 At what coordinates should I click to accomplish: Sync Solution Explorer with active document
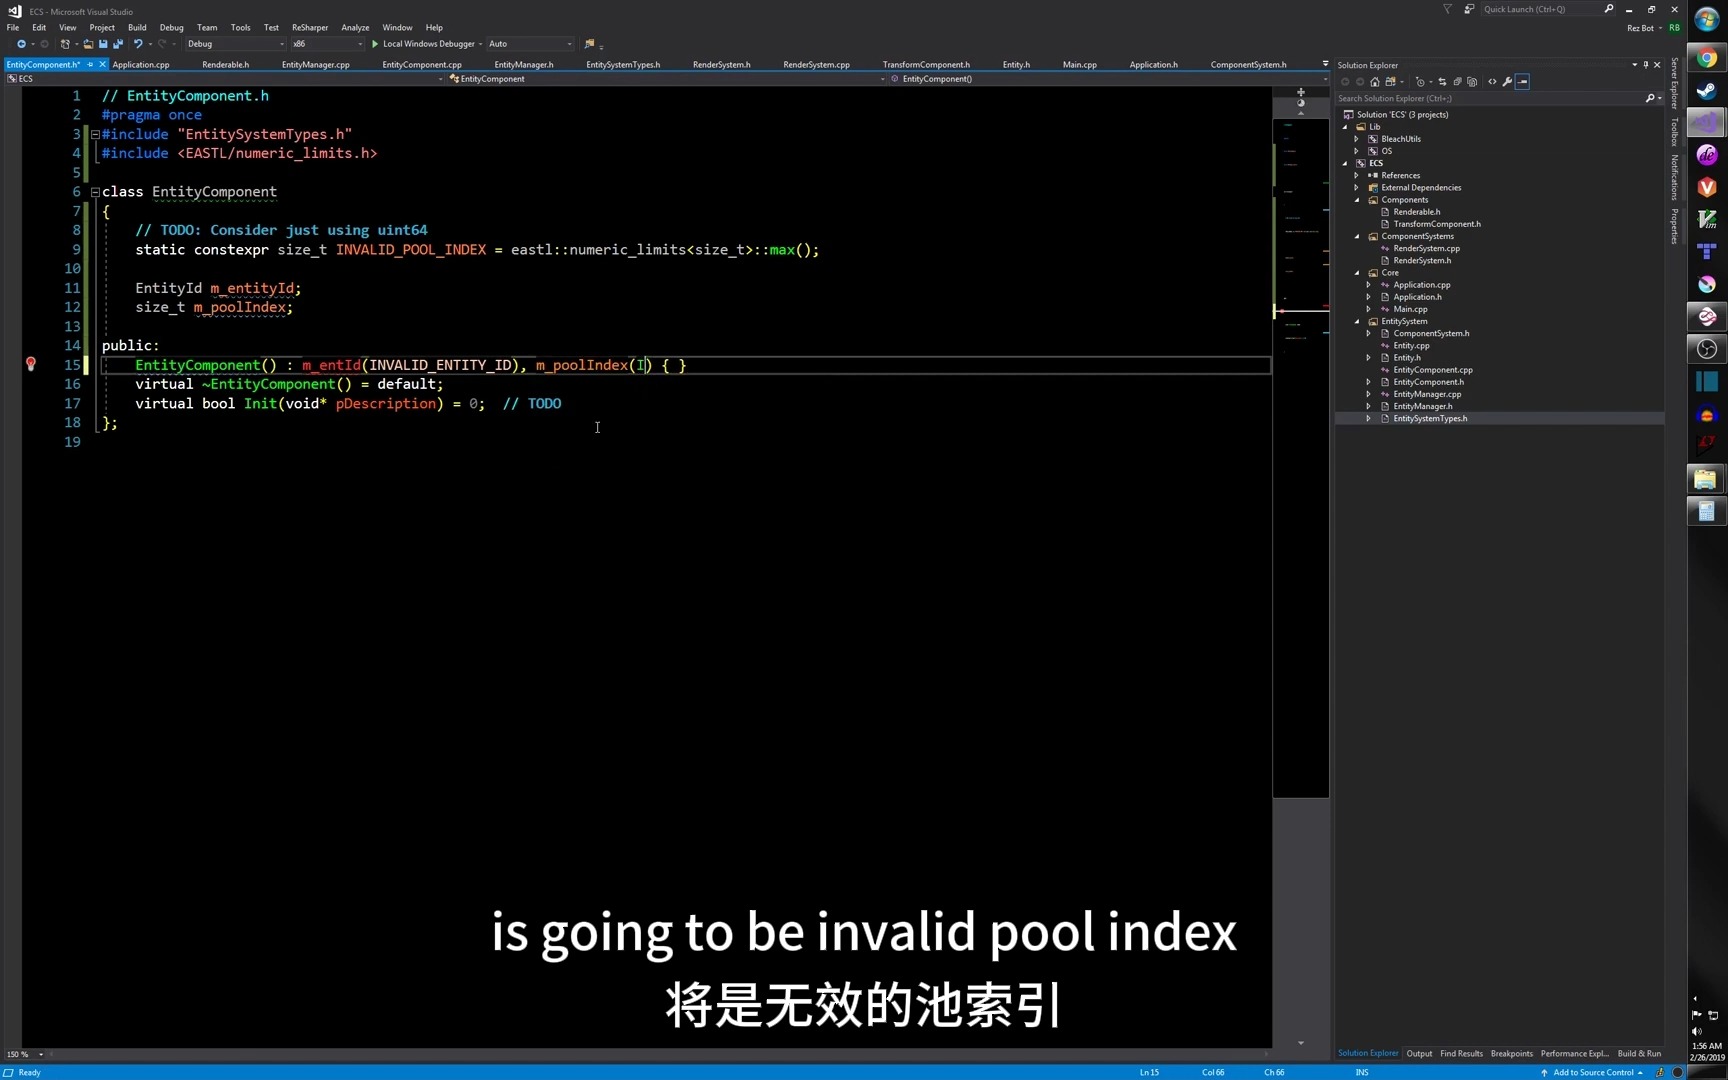click(1443, 82)
